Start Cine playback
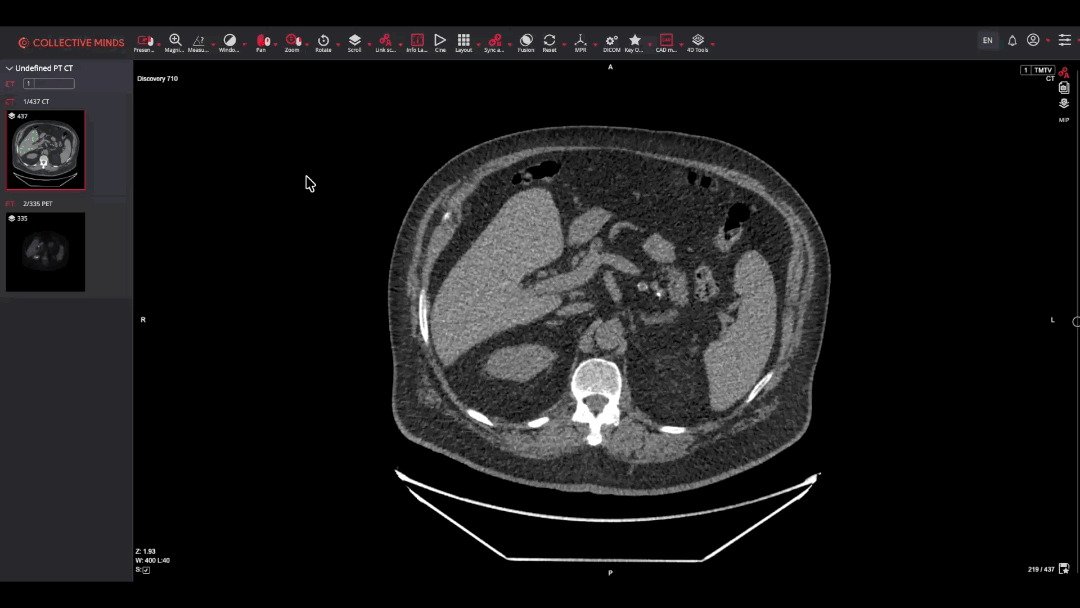Screen dimensions: 1080x608 click(440, 41)
